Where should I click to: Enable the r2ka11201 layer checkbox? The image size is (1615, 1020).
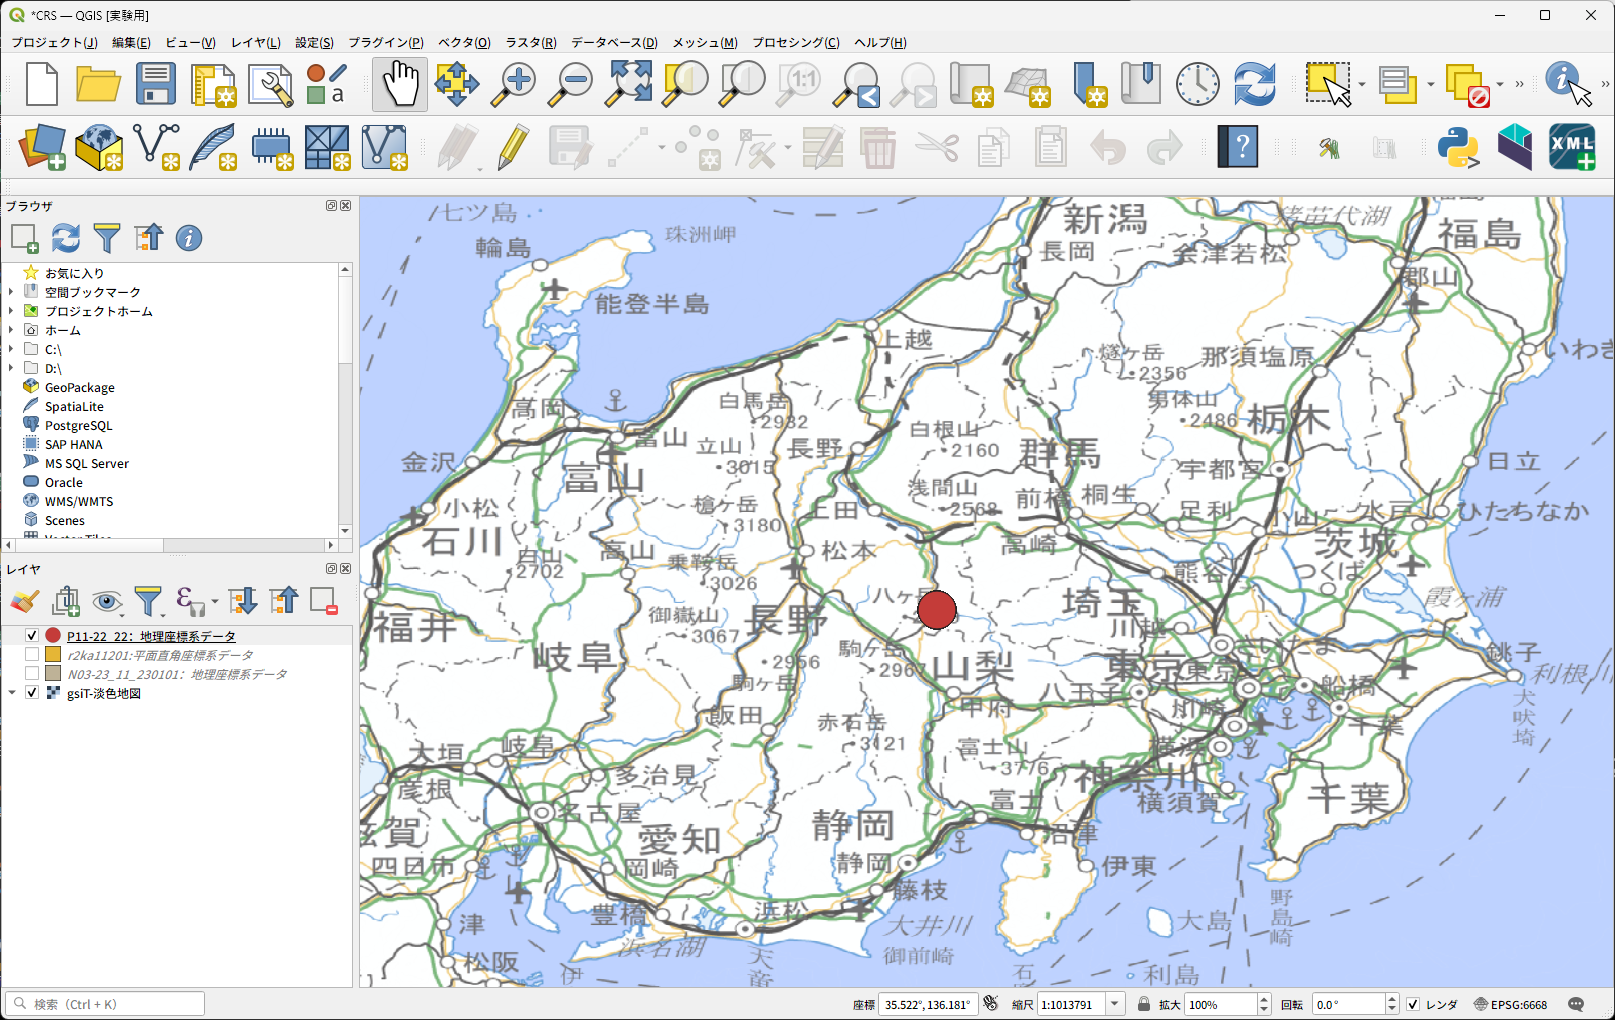click(x=32, y=655)
